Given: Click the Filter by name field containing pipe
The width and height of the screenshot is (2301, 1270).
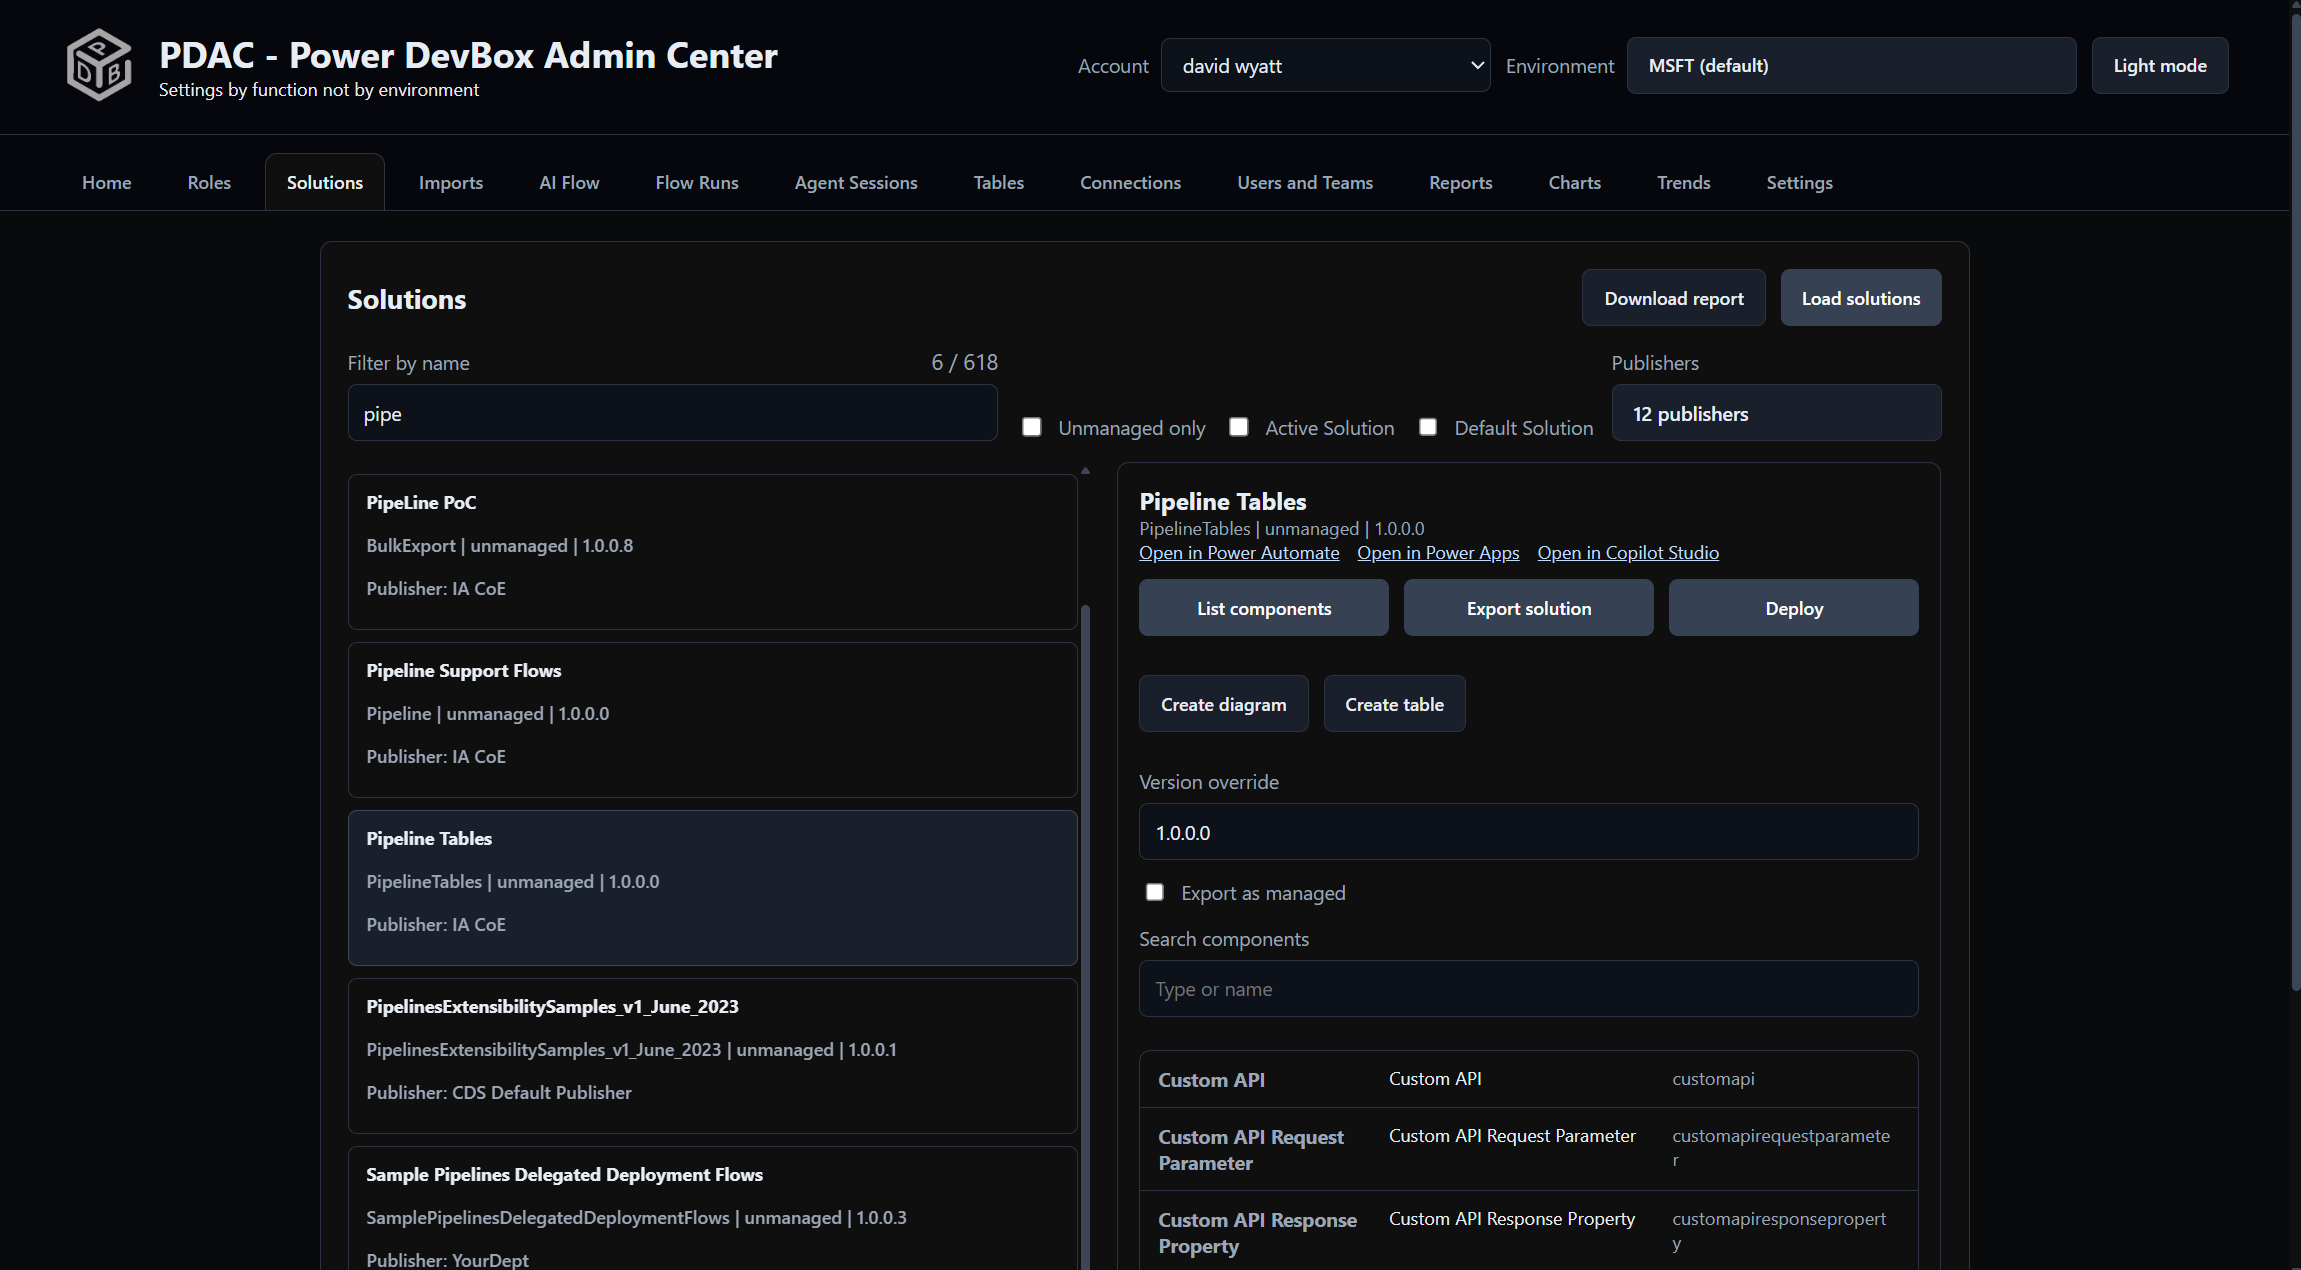Looking at the screenshot, I should [672, 413].
